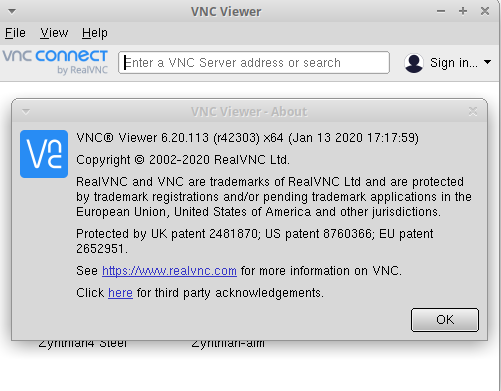Open the File menu

coord(15,33)
